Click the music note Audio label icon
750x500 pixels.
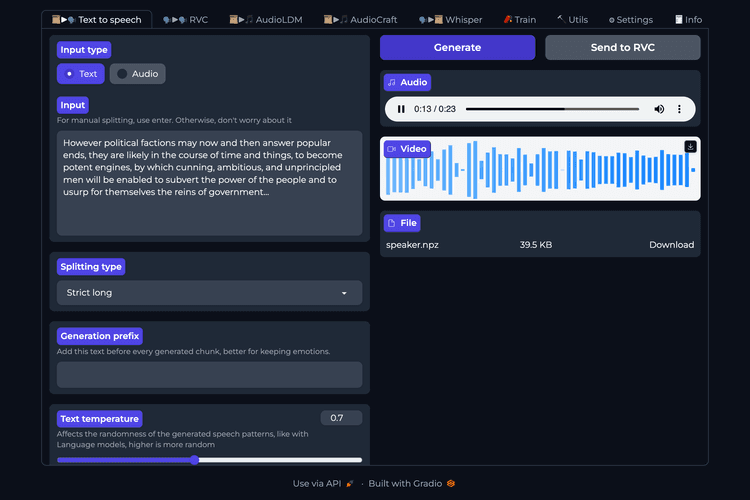tap(392, 83)
